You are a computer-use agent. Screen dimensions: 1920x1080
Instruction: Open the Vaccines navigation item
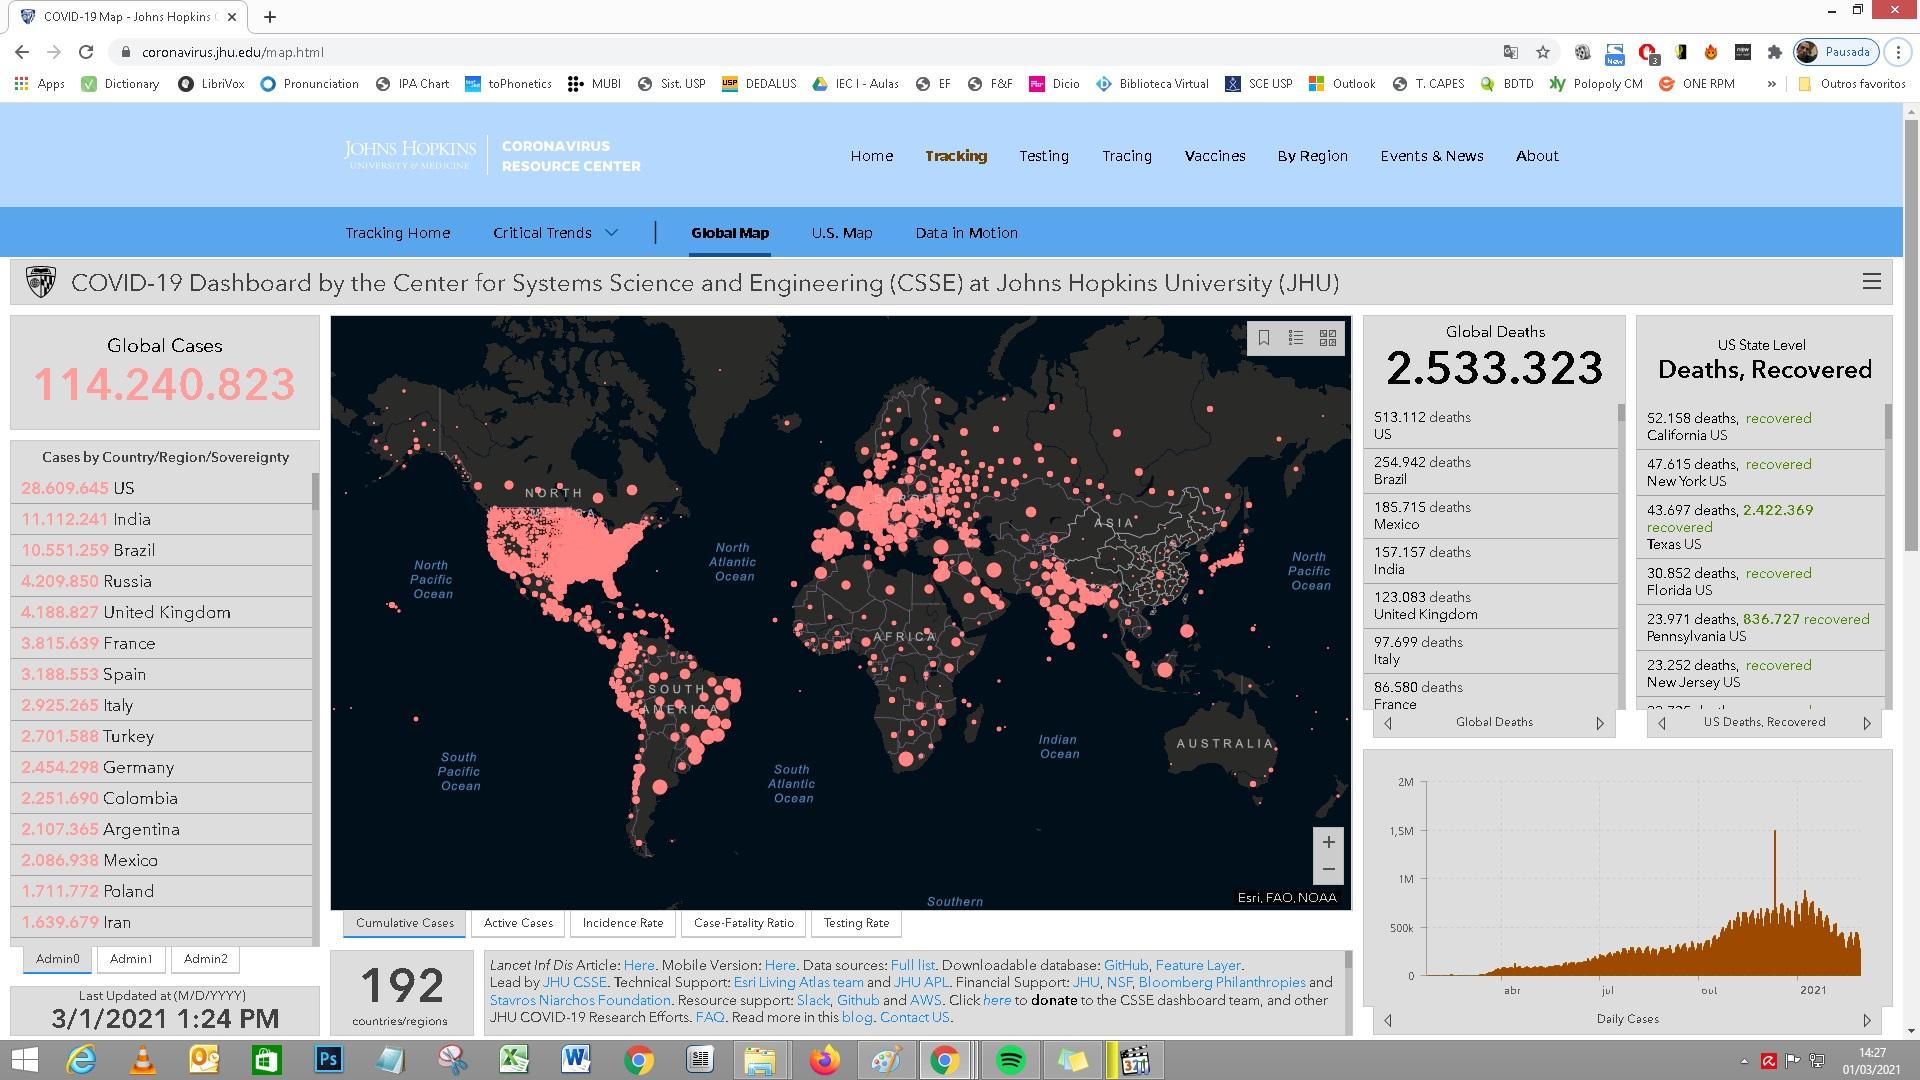click(x=1215, y=156)
